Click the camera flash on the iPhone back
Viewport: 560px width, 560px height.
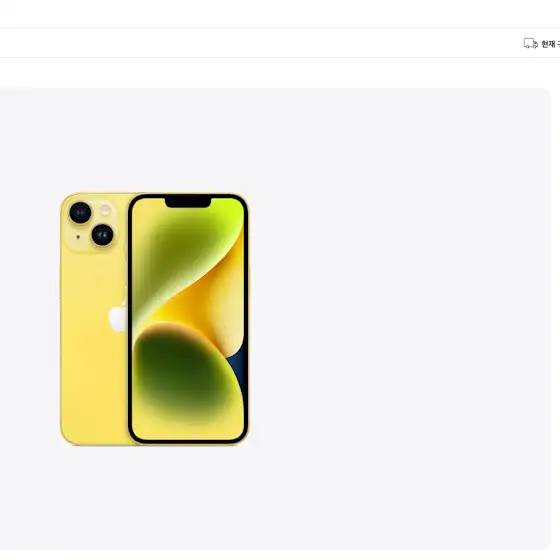pos(105,210)
